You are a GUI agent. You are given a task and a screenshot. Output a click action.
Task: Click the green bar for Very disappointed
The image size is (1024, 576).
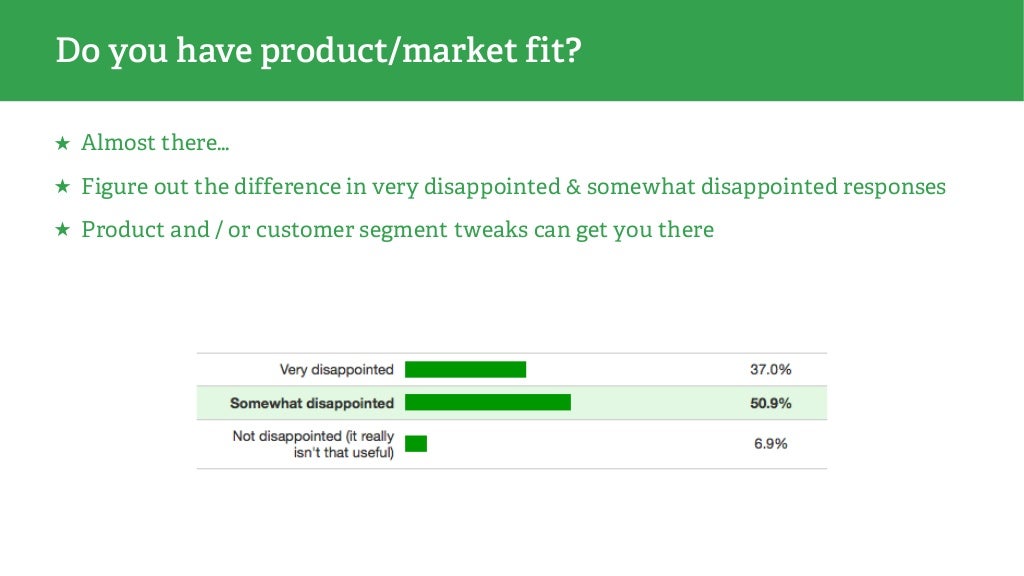[465, 370]
